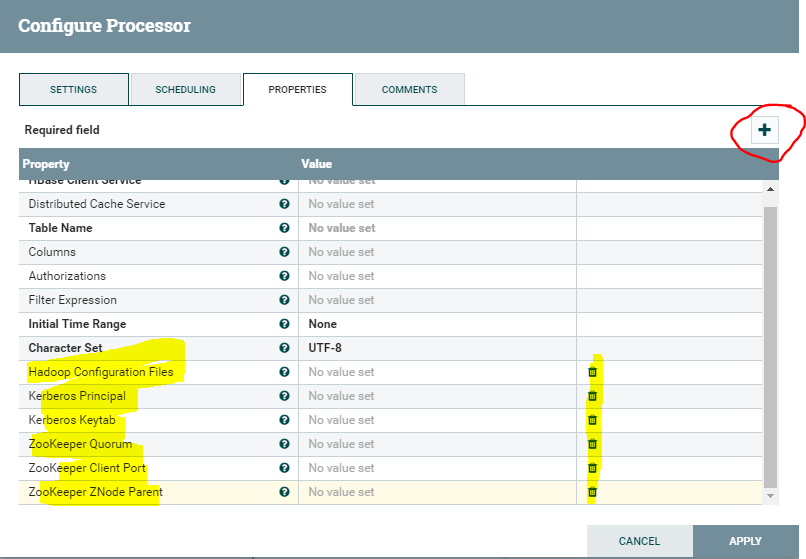Image resolution: width=806 pixels, height=559 pixels.
Task: Select the Table Name property name
Action: (x=60, y=228)
